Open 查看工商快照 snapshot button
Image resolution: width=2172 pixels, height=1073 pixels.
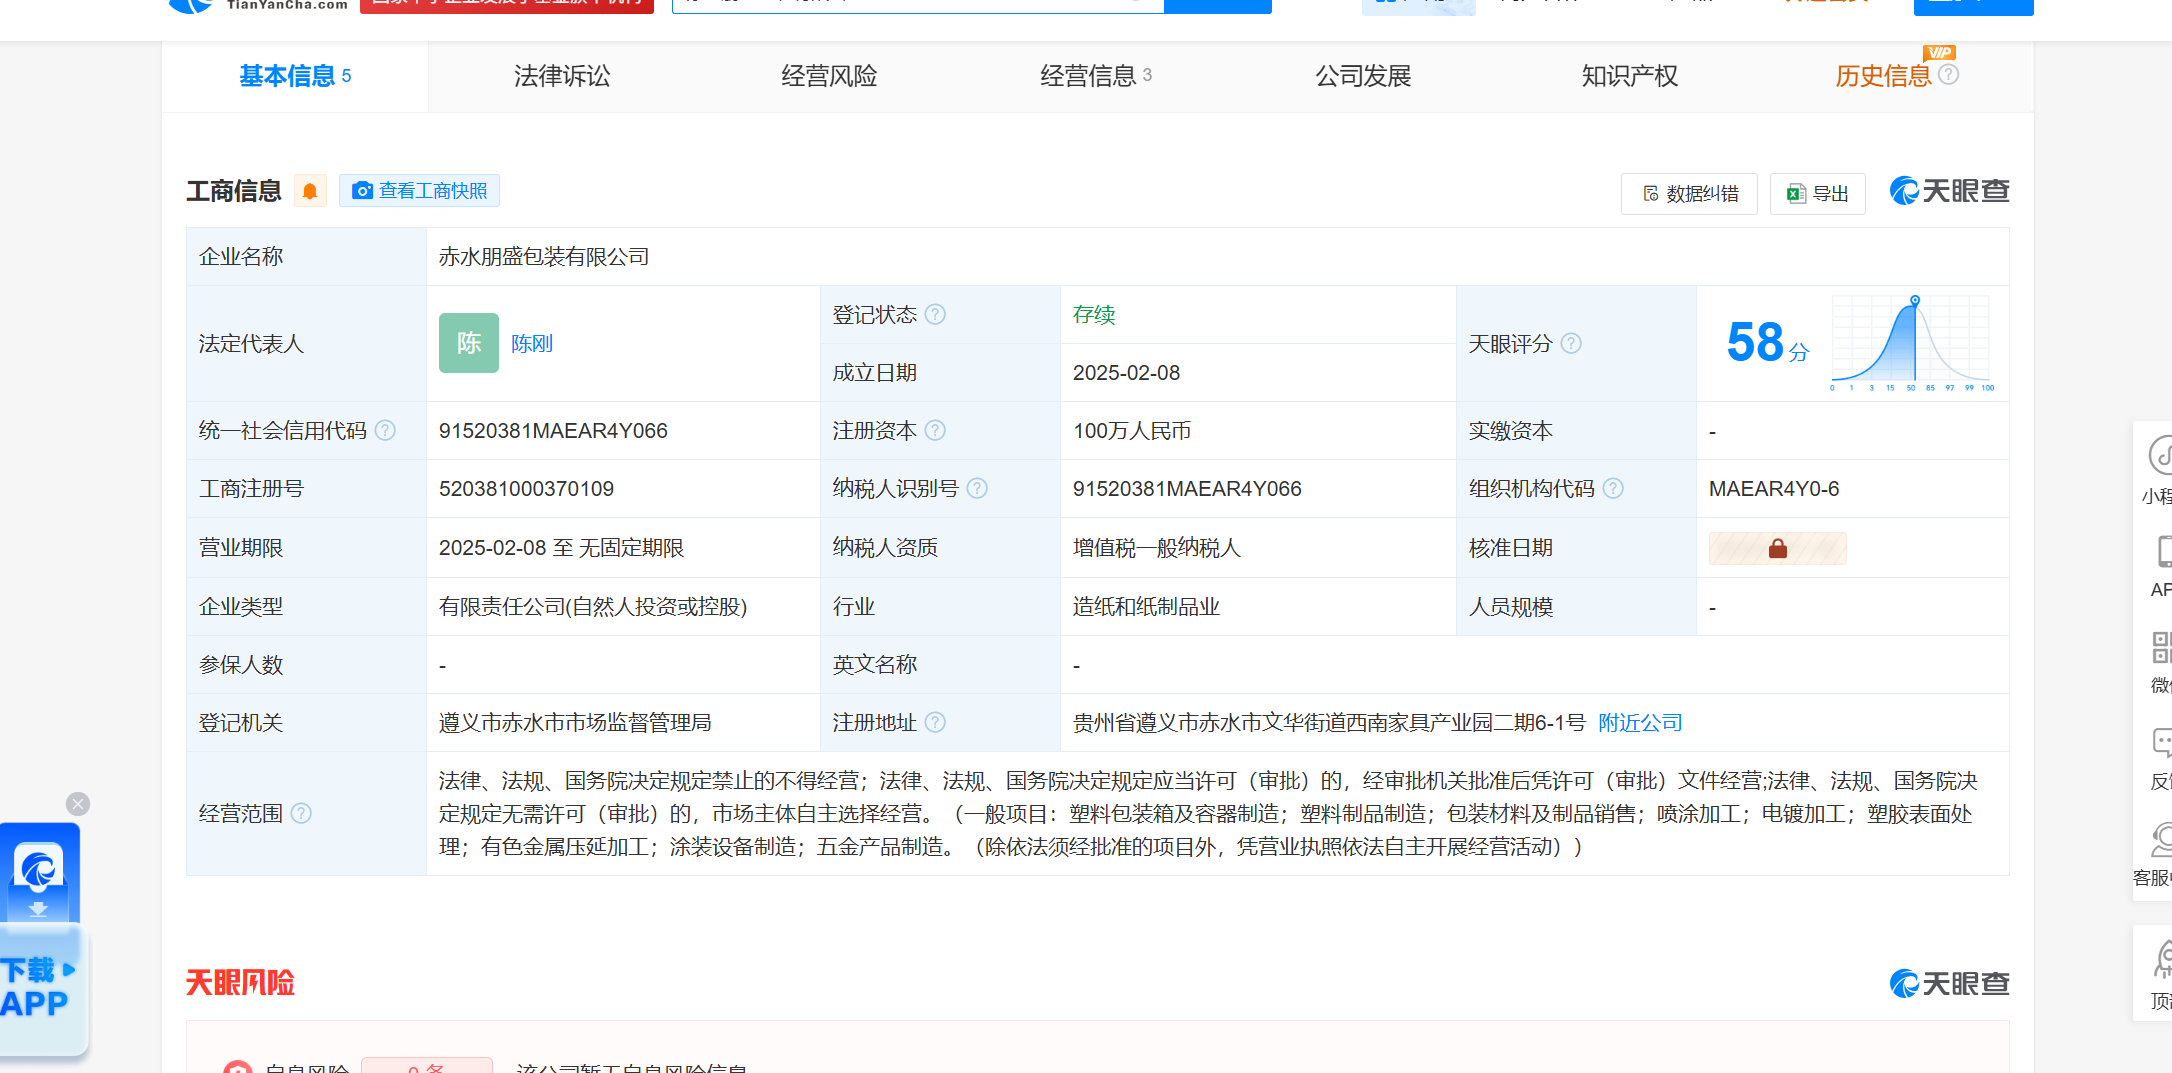pos(420,191)
